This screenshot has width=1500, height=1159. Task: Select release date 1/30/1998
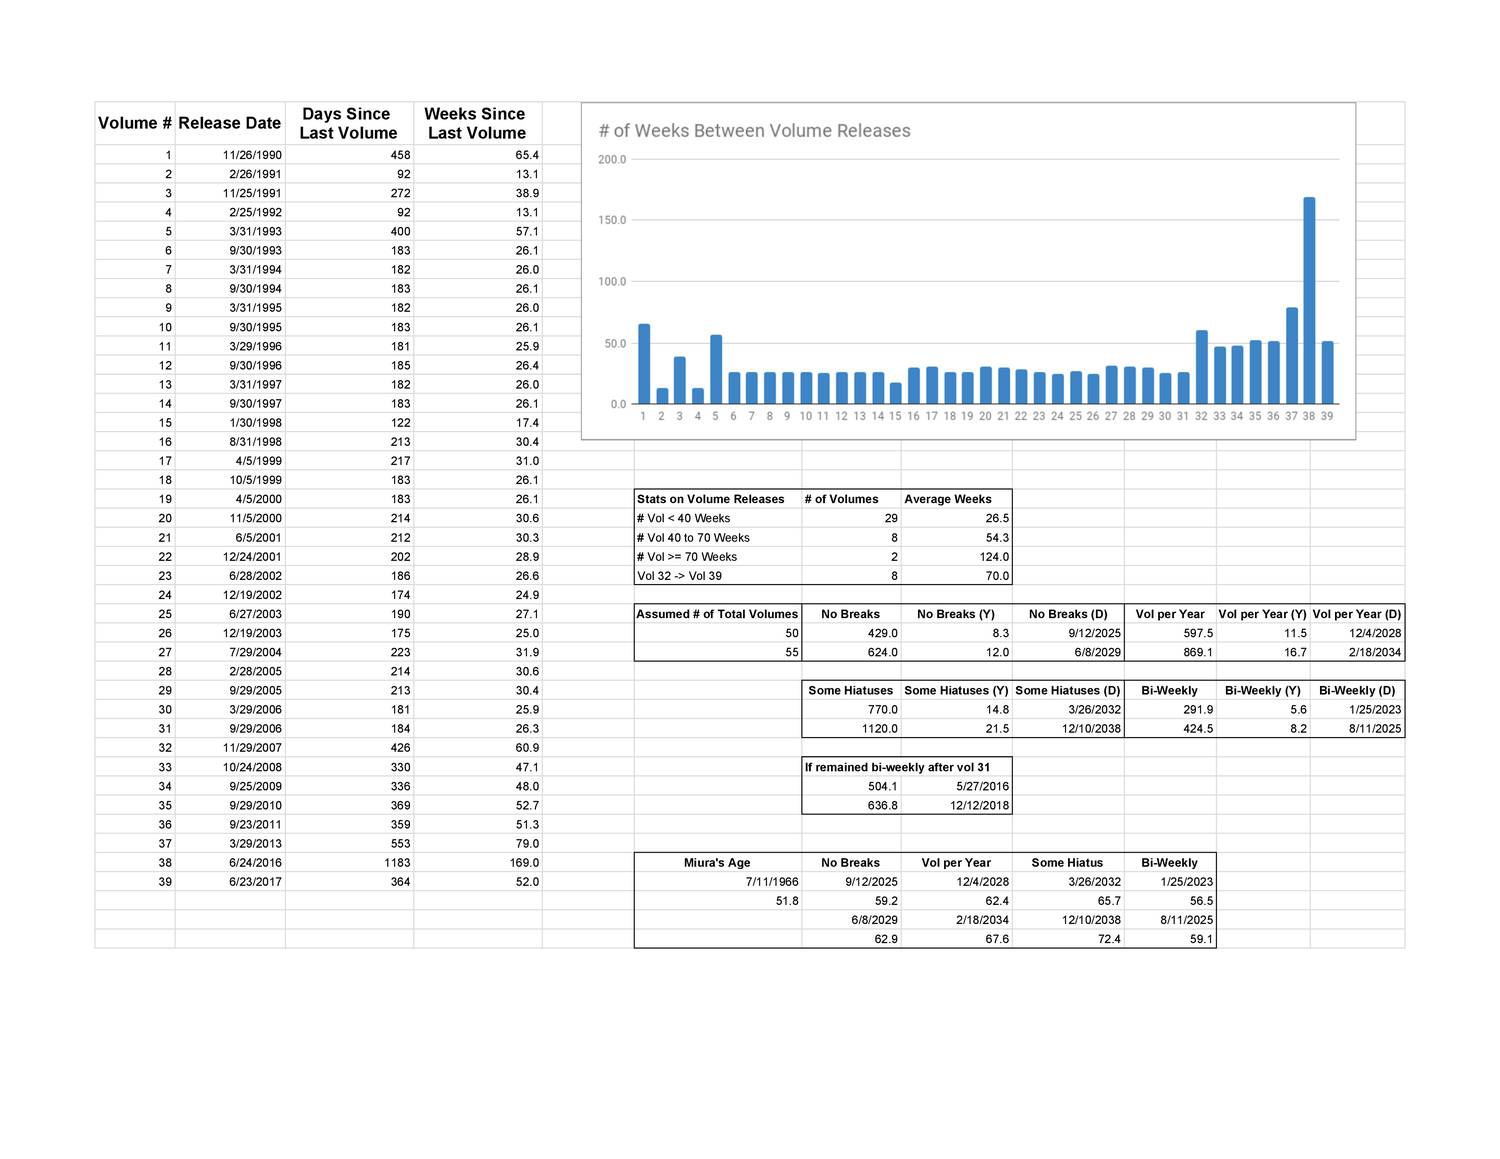[x=230, y=423]
